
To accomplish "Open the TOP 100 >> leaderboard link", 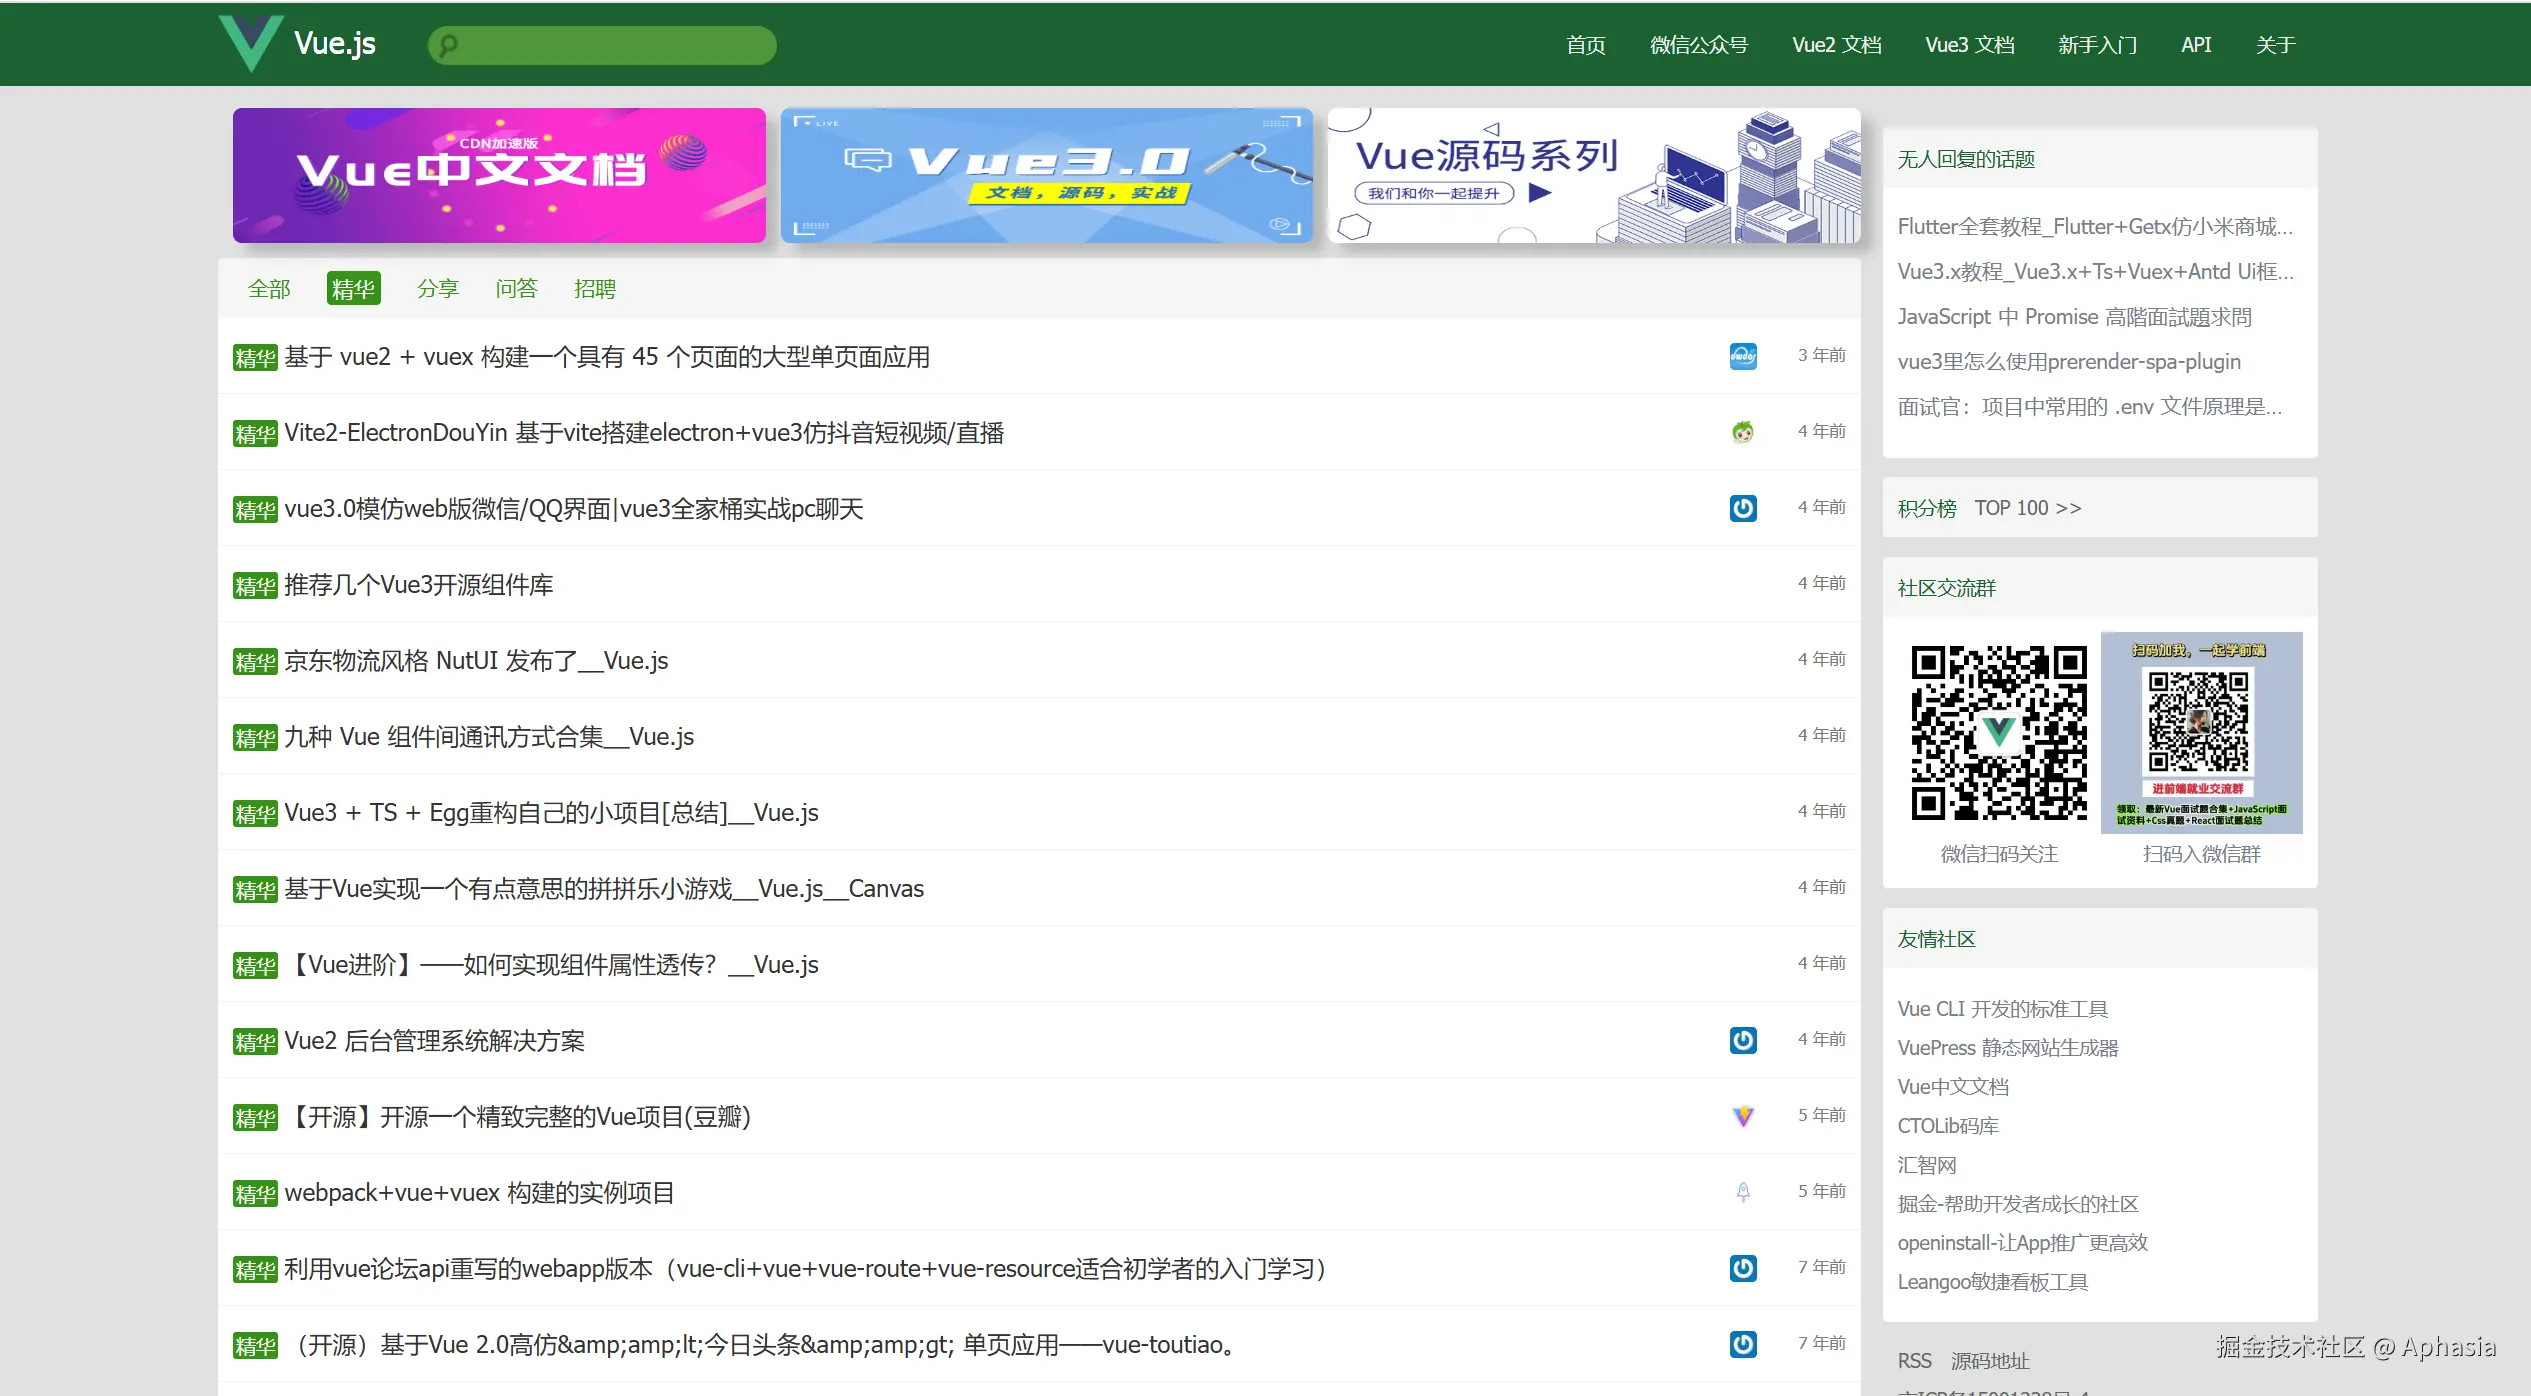I will [x=2027, y=508].
